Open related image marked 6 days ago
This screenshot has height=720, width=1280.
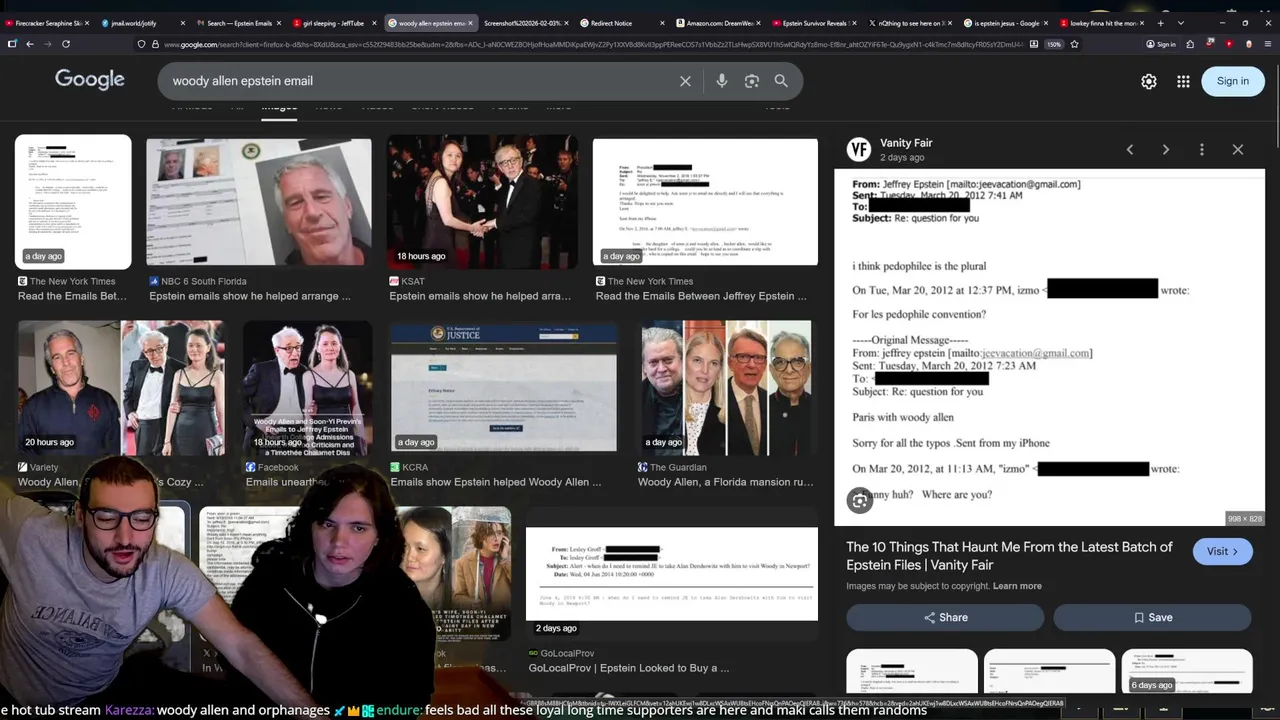tap(1187, 671)
